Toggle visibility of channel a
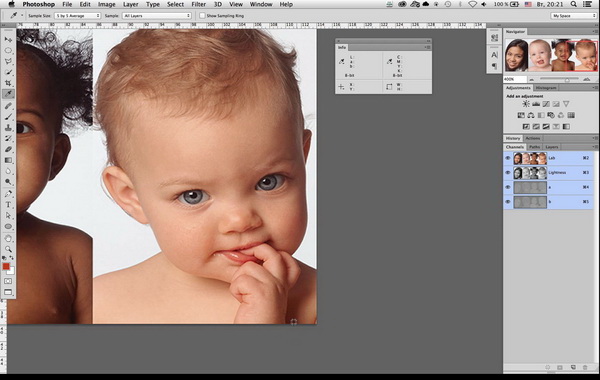Image resolution: width=600 pixels, height=380 pixels. coord(508,187)
